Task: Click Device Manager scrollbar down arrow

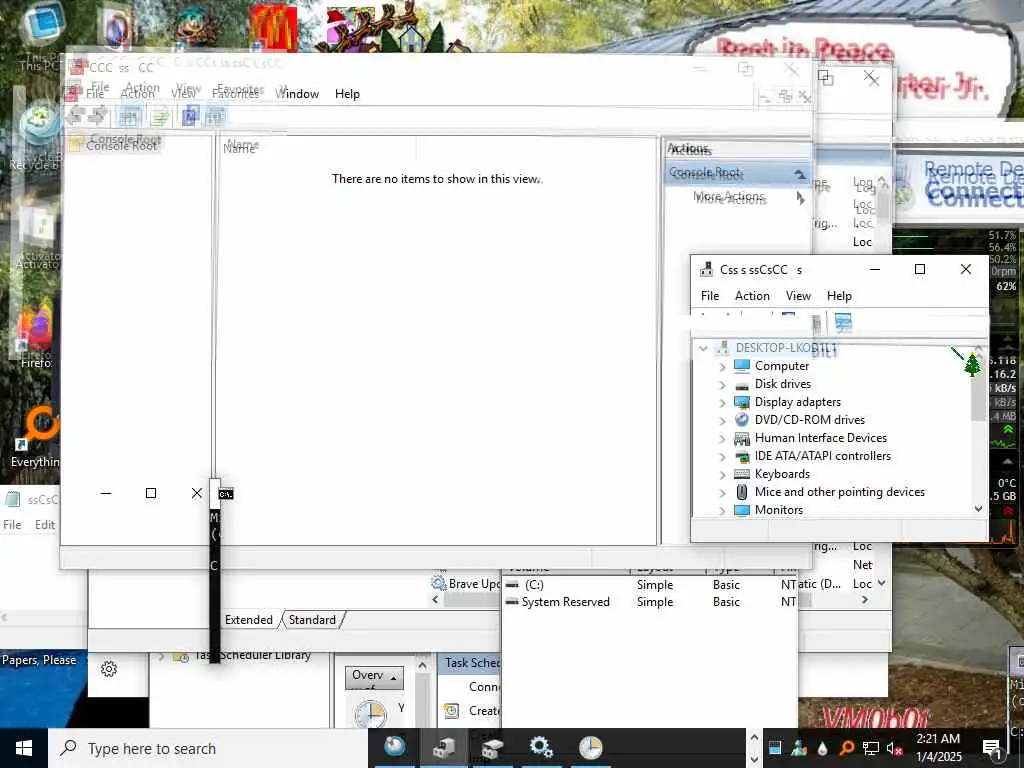Action: (978, 509)
